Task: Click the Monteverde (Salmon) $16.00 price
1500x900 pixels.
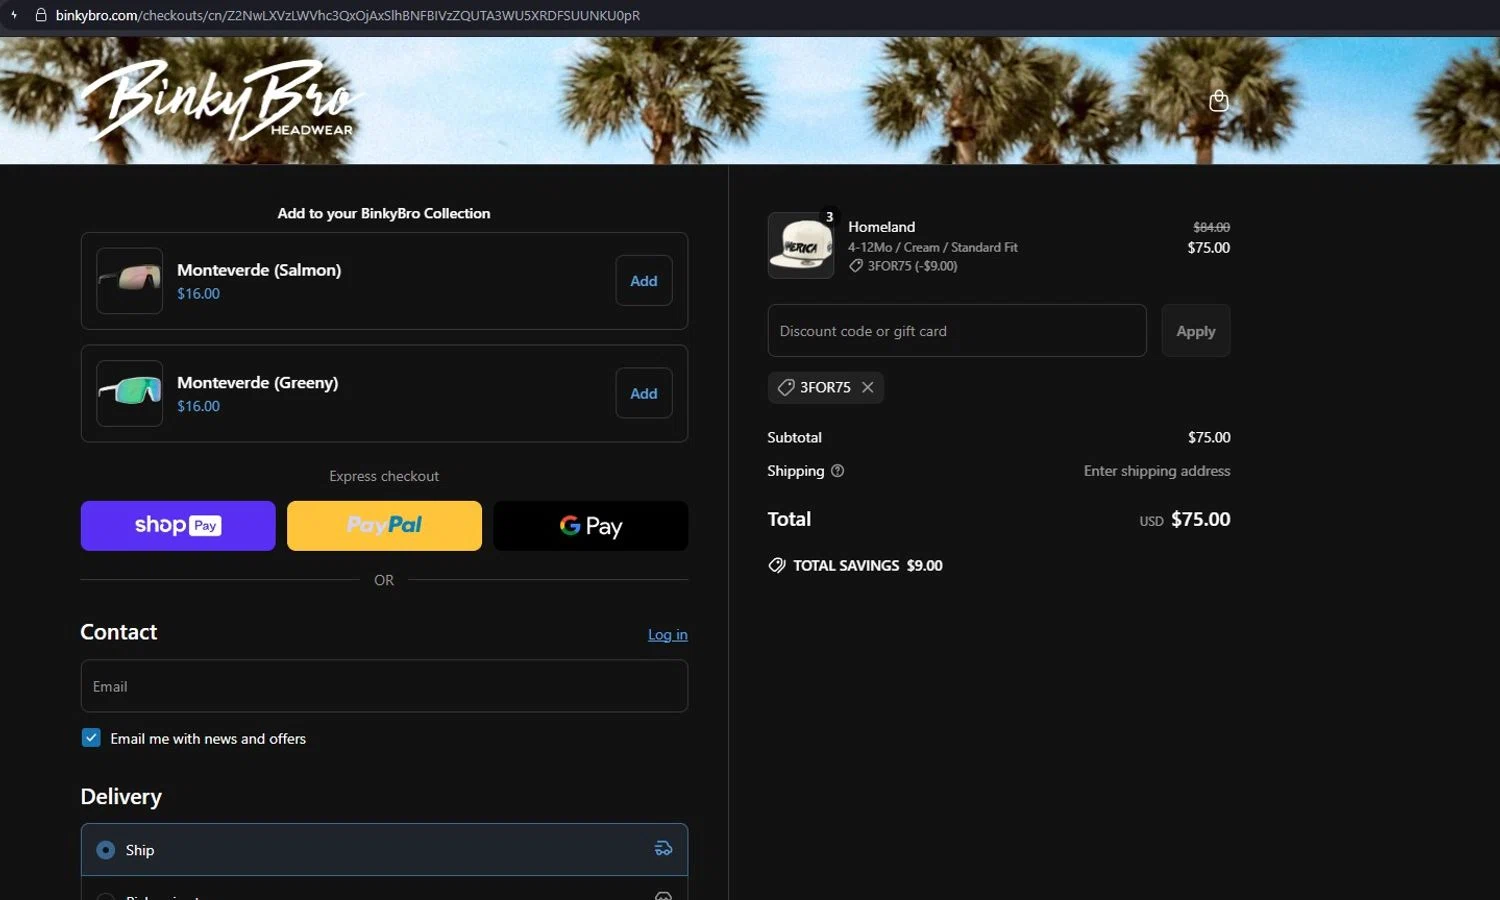Action: (x=198, y=293)
